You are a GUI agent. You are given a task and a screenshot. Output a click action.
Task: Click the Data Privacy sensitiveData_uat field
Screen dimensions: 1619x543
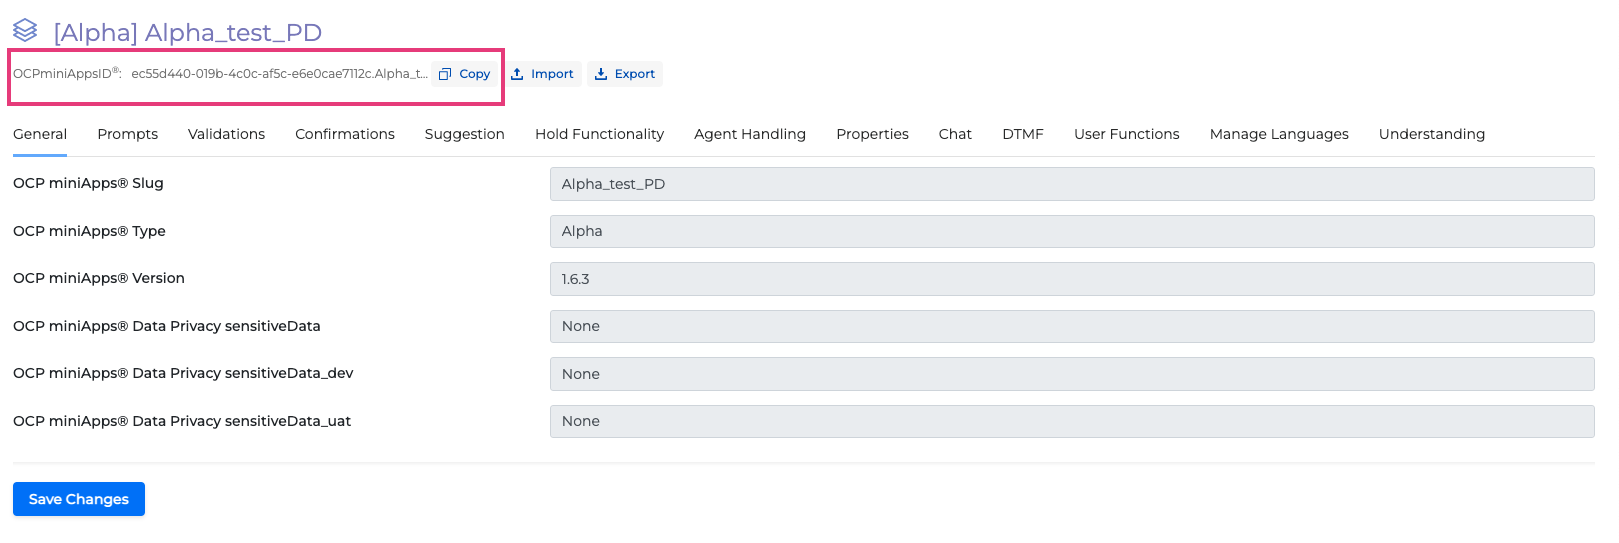(x=1071, y=421)
